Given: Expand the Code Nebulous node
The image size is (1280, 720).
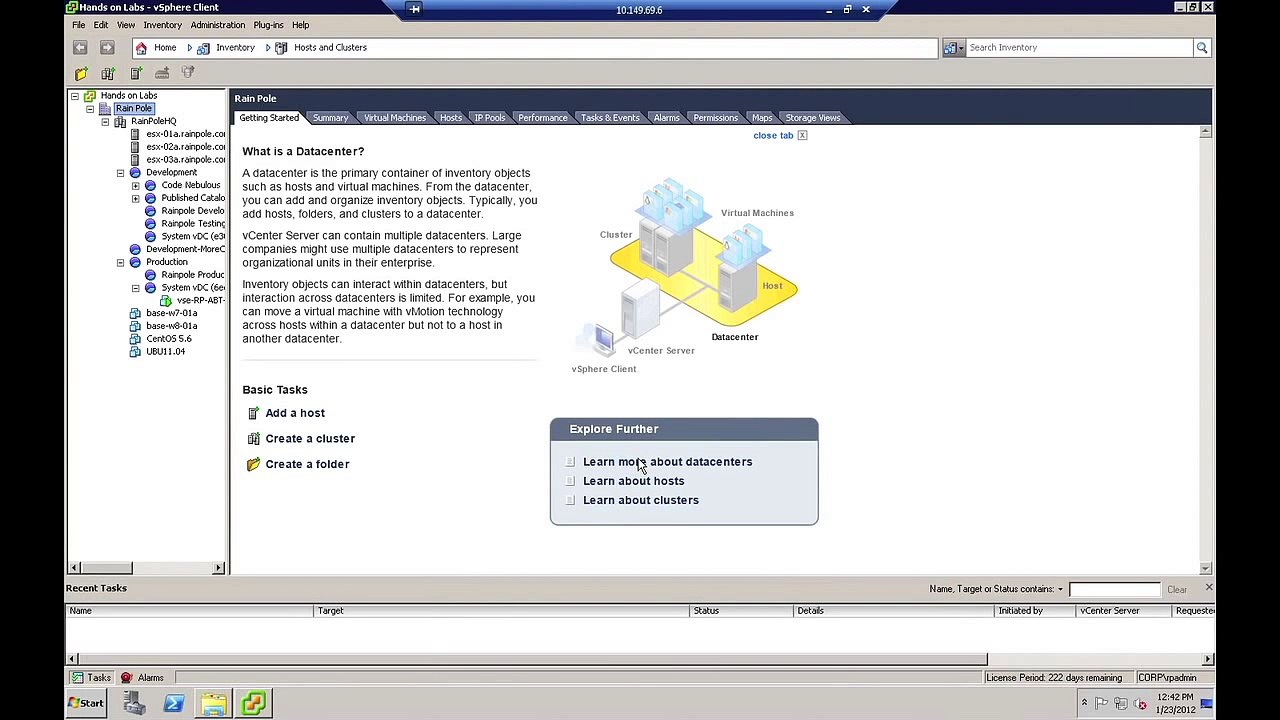Looking at the screenshot, I should click(135, 186).
